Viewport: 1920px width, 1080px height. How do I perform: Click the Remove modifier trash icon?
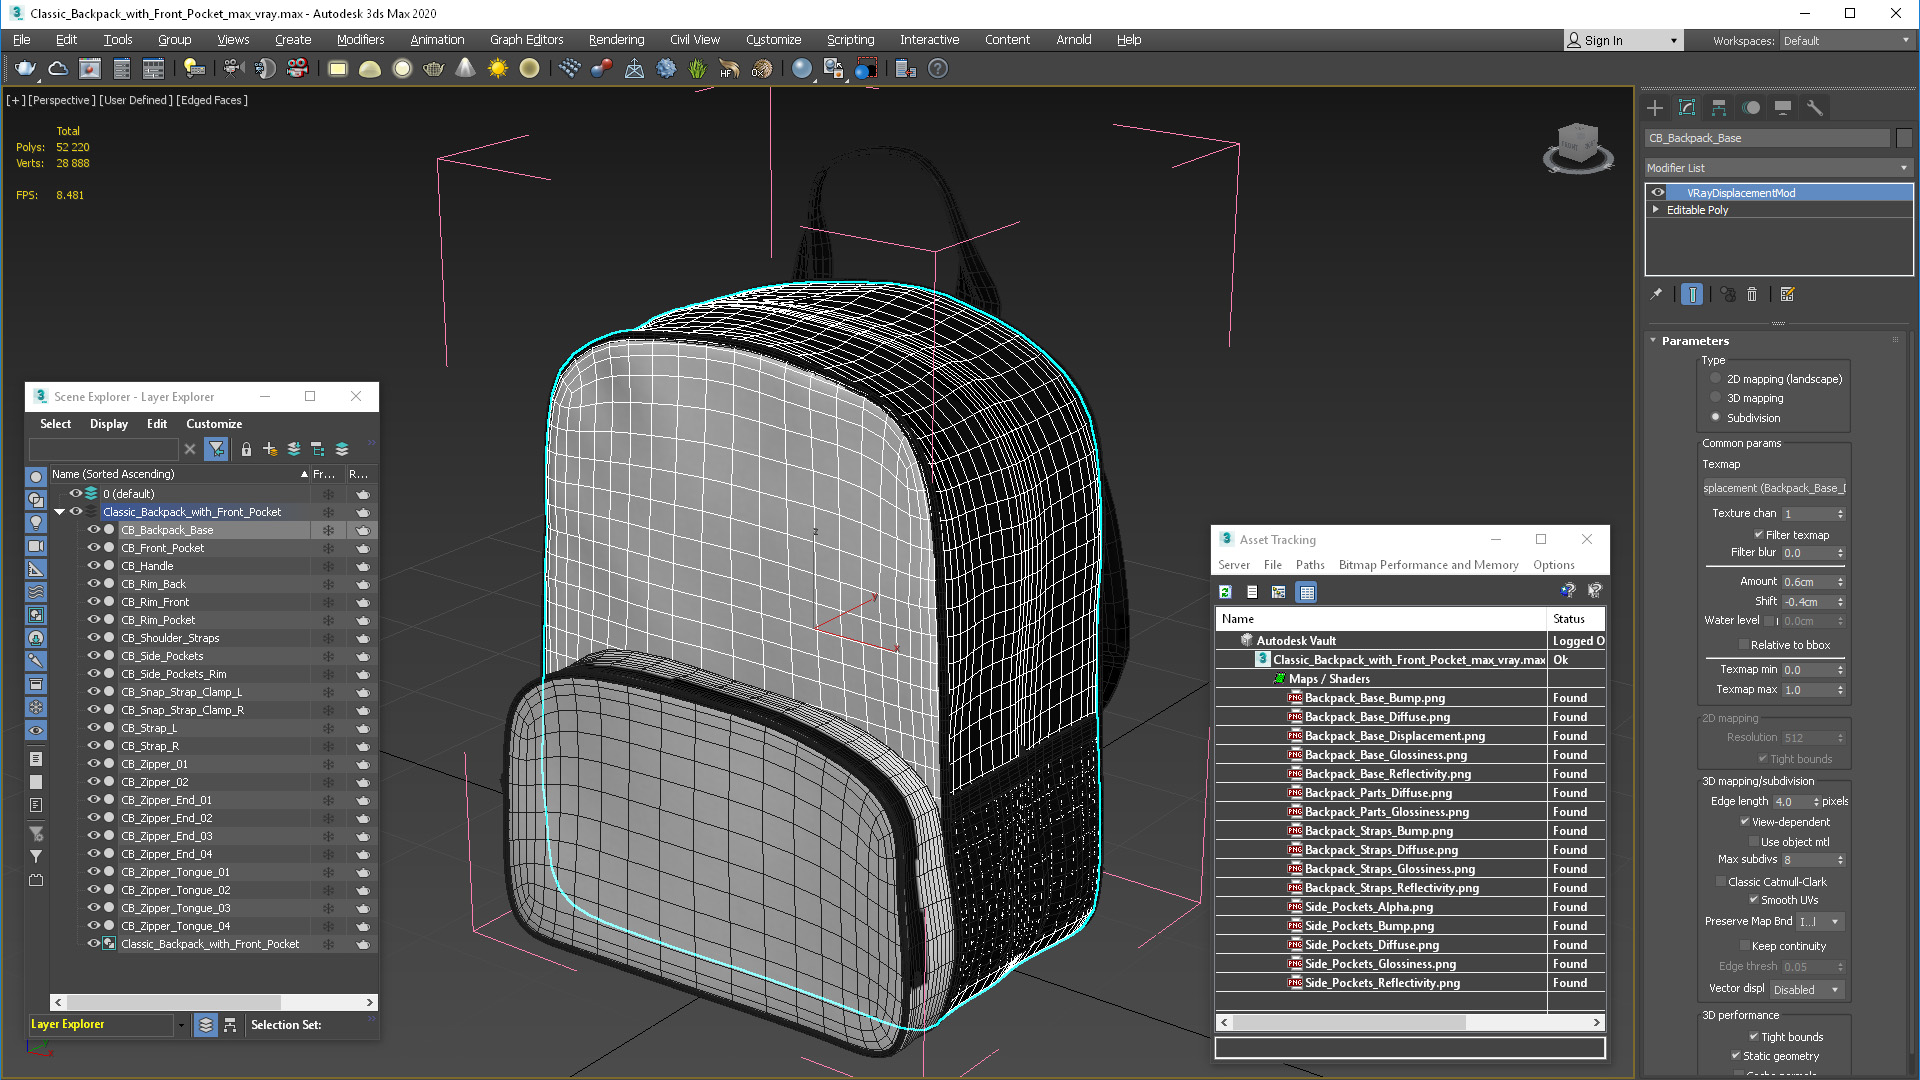pos(1752,294)
